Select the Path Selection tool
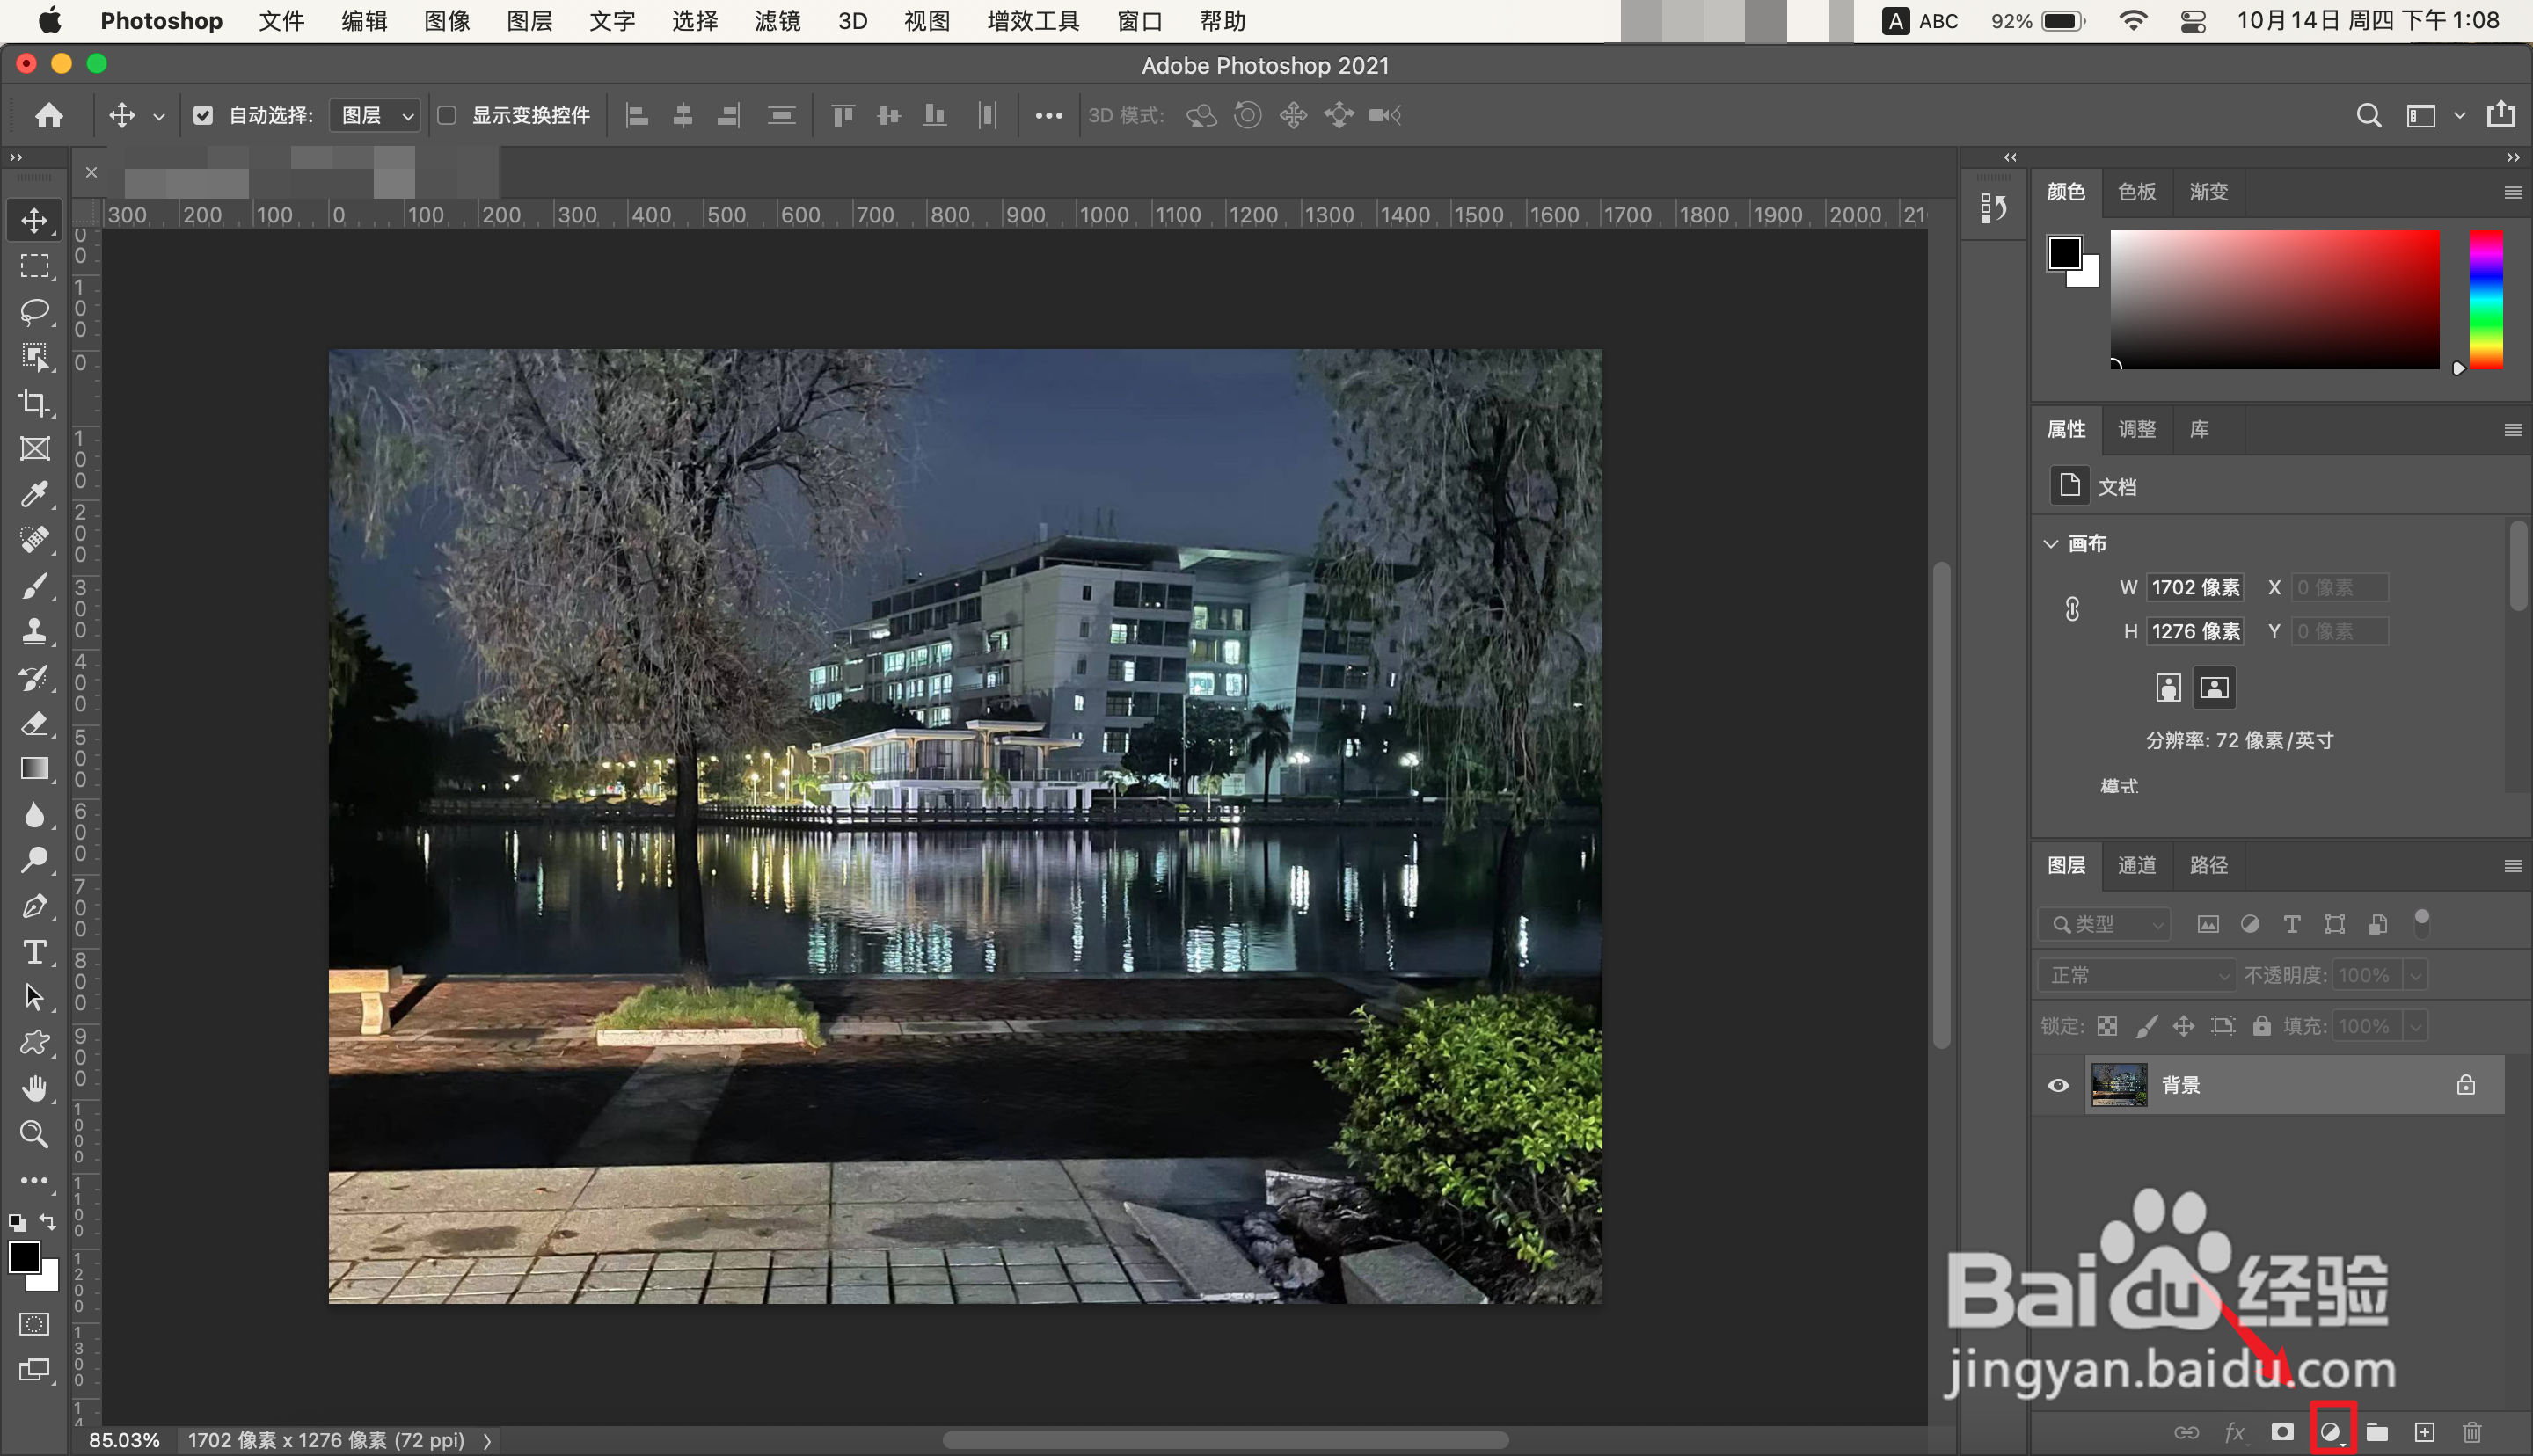Image resolution: width=2533 pixels, height=1456 pixels. [35, 997]
